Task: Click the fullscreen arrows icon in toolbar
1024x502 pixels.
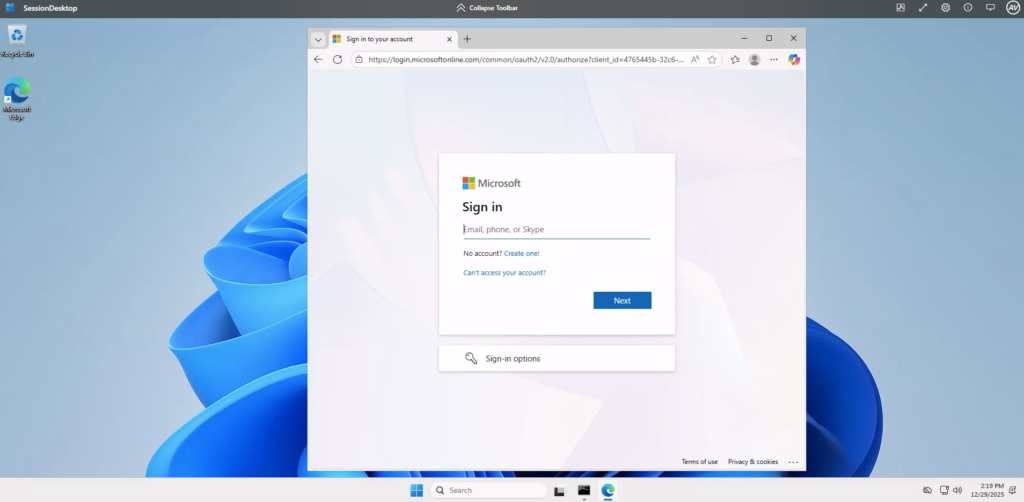Action: pyautogui.click(x=923, y=7)
